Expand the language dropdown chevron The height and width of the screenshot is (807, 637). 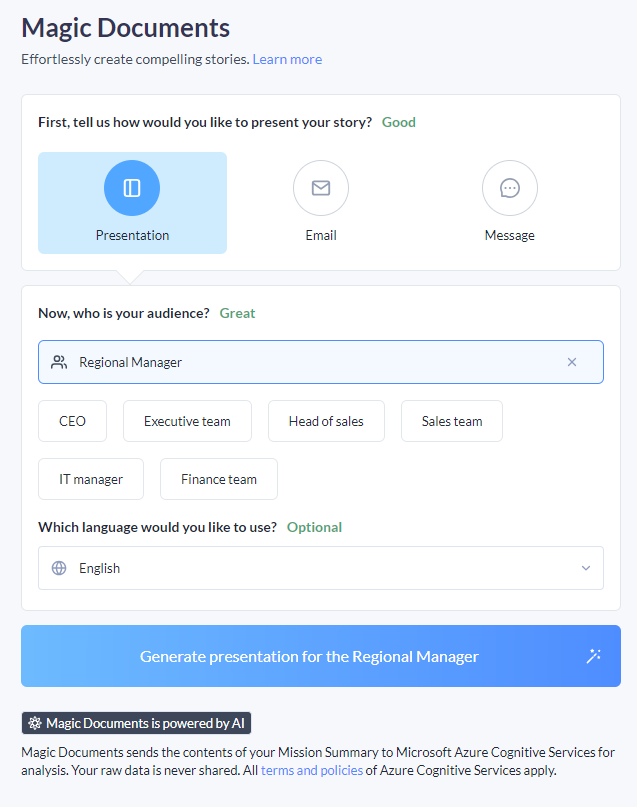click(586, 568)
